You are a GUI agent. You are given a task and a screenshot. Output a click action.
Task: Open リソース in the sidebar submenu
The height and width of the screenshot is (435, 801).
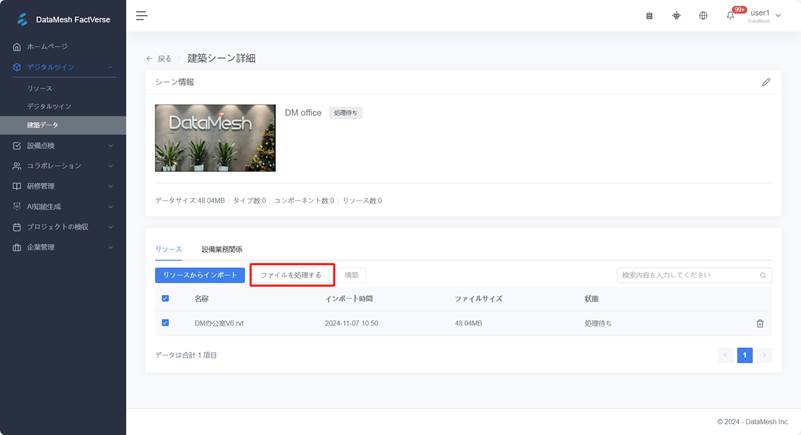[40, 88]
